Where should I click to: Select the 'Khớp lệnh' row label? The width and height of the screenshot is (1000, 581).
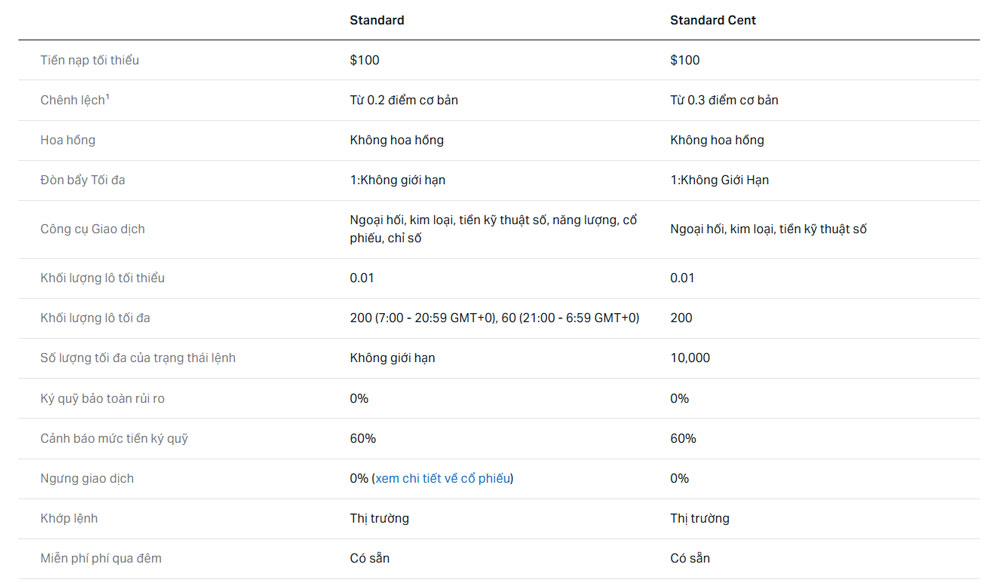[69, 518]
